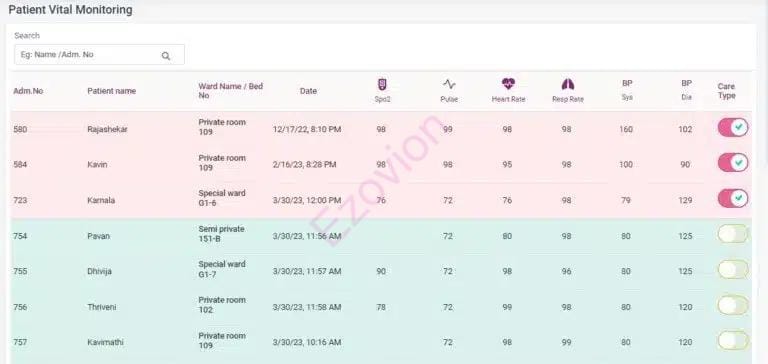Click Kavin's BP Sys value 100
The height and width of the screenshot is (364, 768).
coord(626,165)
